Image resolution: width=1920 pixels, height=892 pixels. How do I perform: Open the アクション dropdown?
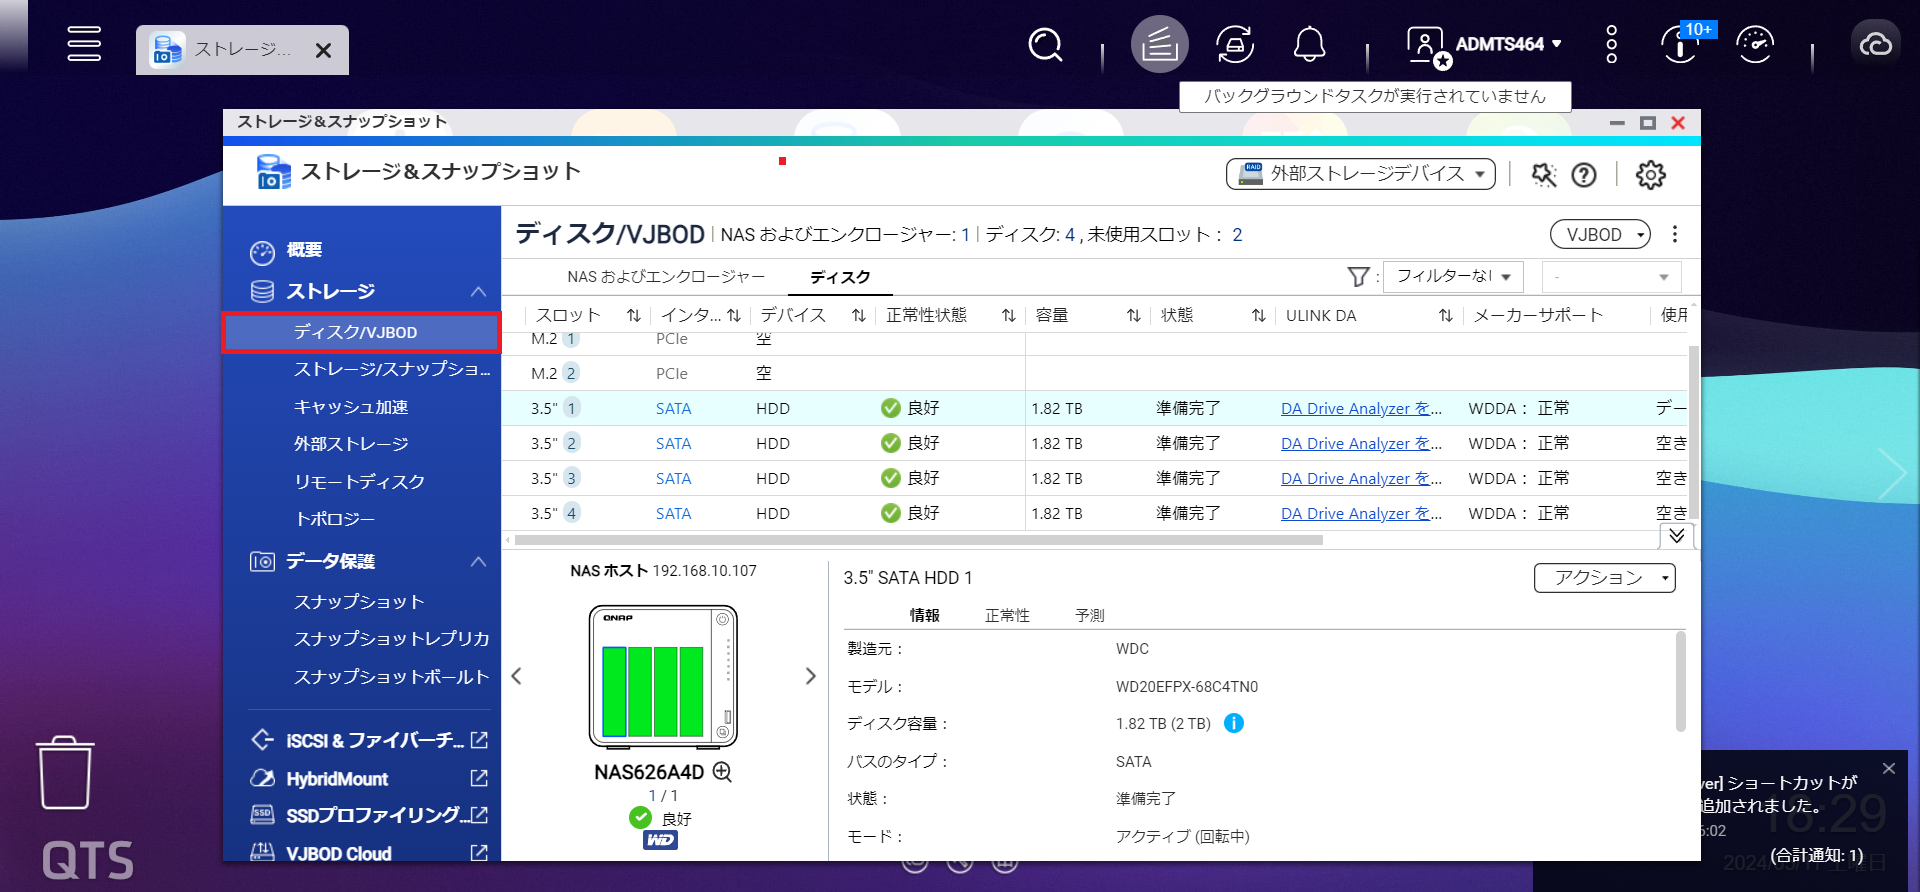coord(1605,578)
